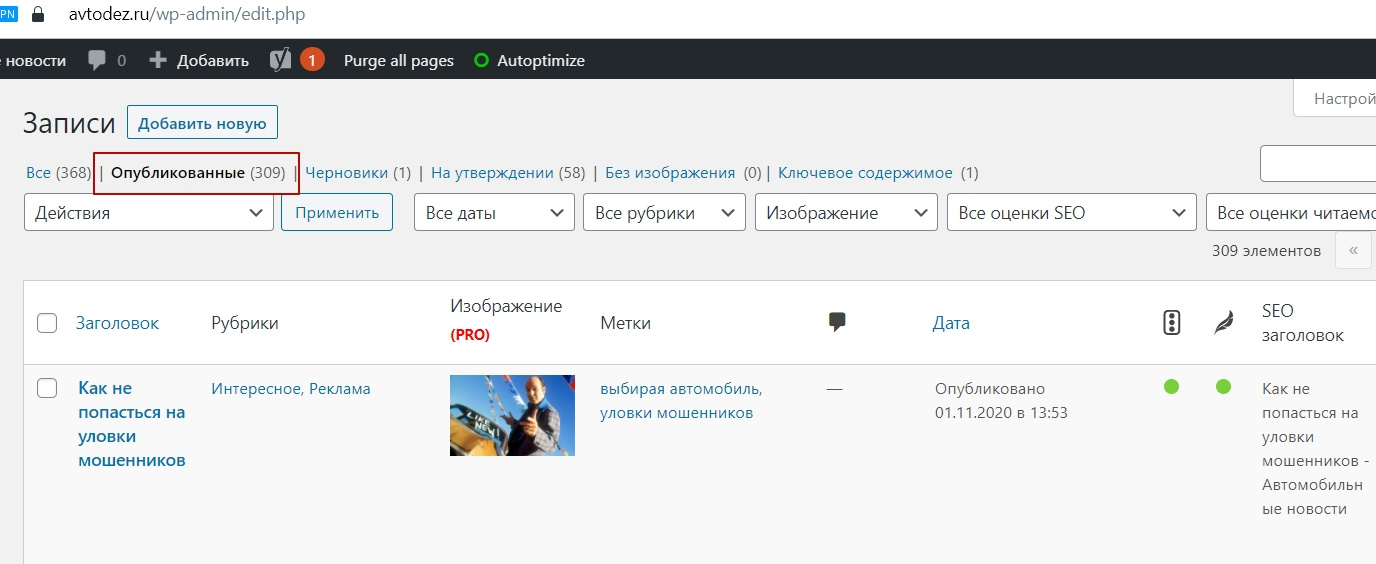Open the Все даты dropdown filter
Screen dimensions: 1376x564
tap(494, 212)
